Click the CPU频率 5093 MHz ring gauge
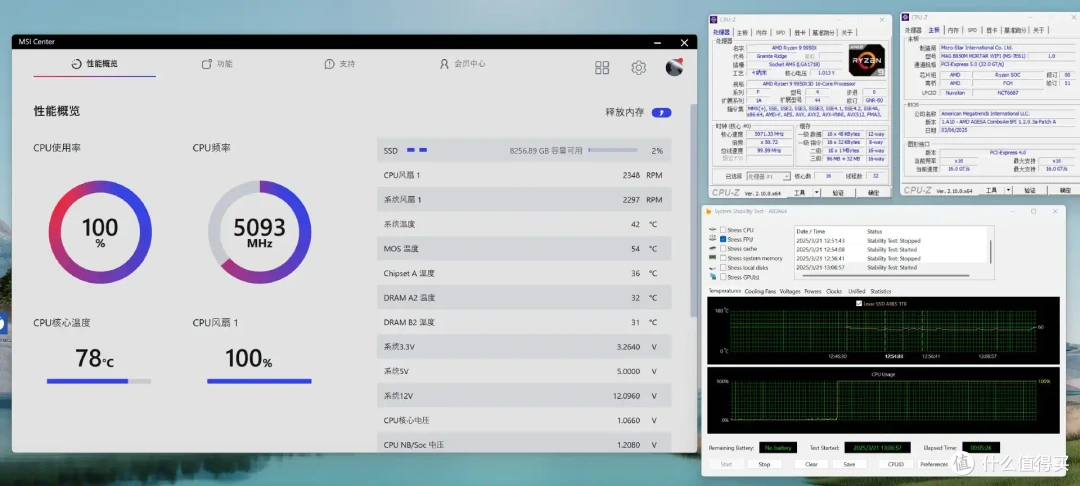Viewport: 1080px width, 486px height. coord(260,232)
